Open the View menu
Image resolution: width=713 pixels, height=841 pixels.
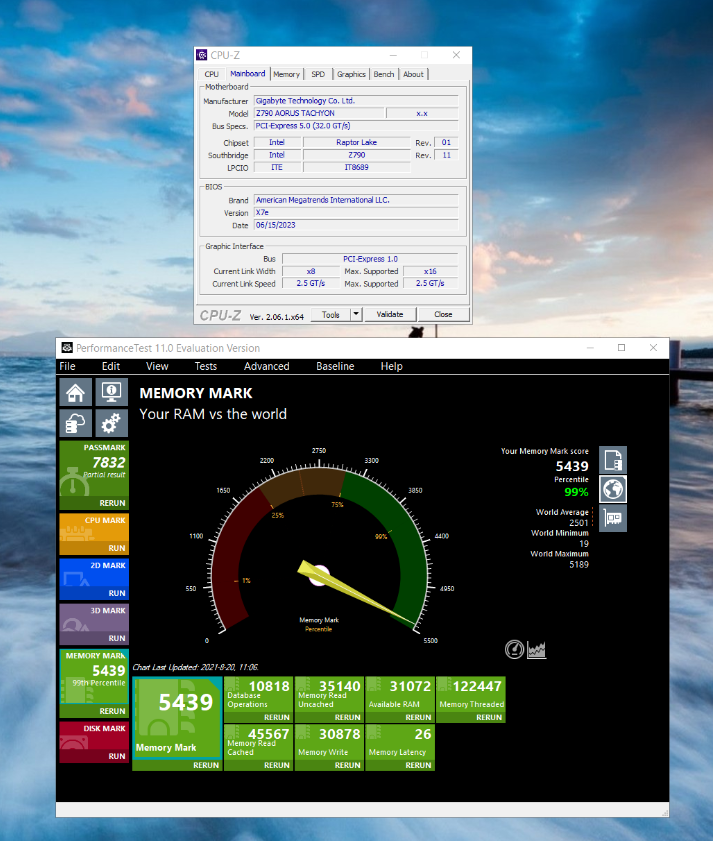tap(157, 366)
